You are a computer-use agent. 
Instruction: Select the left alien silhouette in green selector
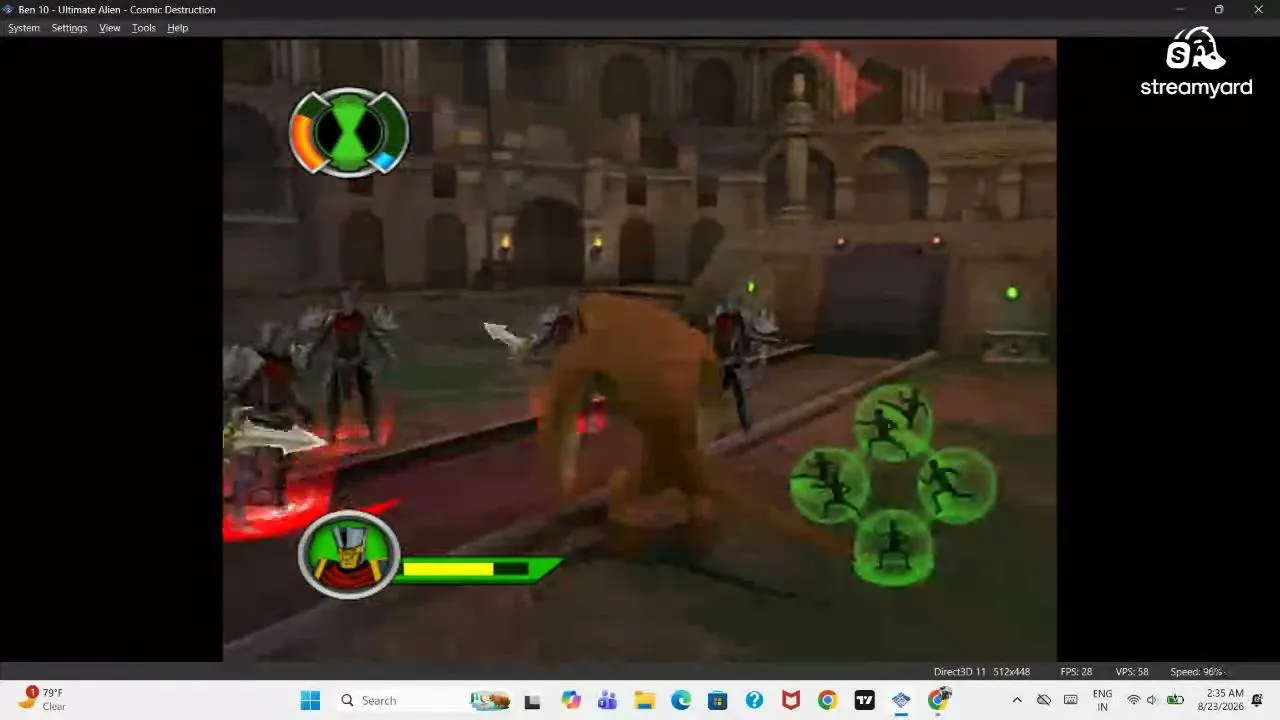pos(828,485)
